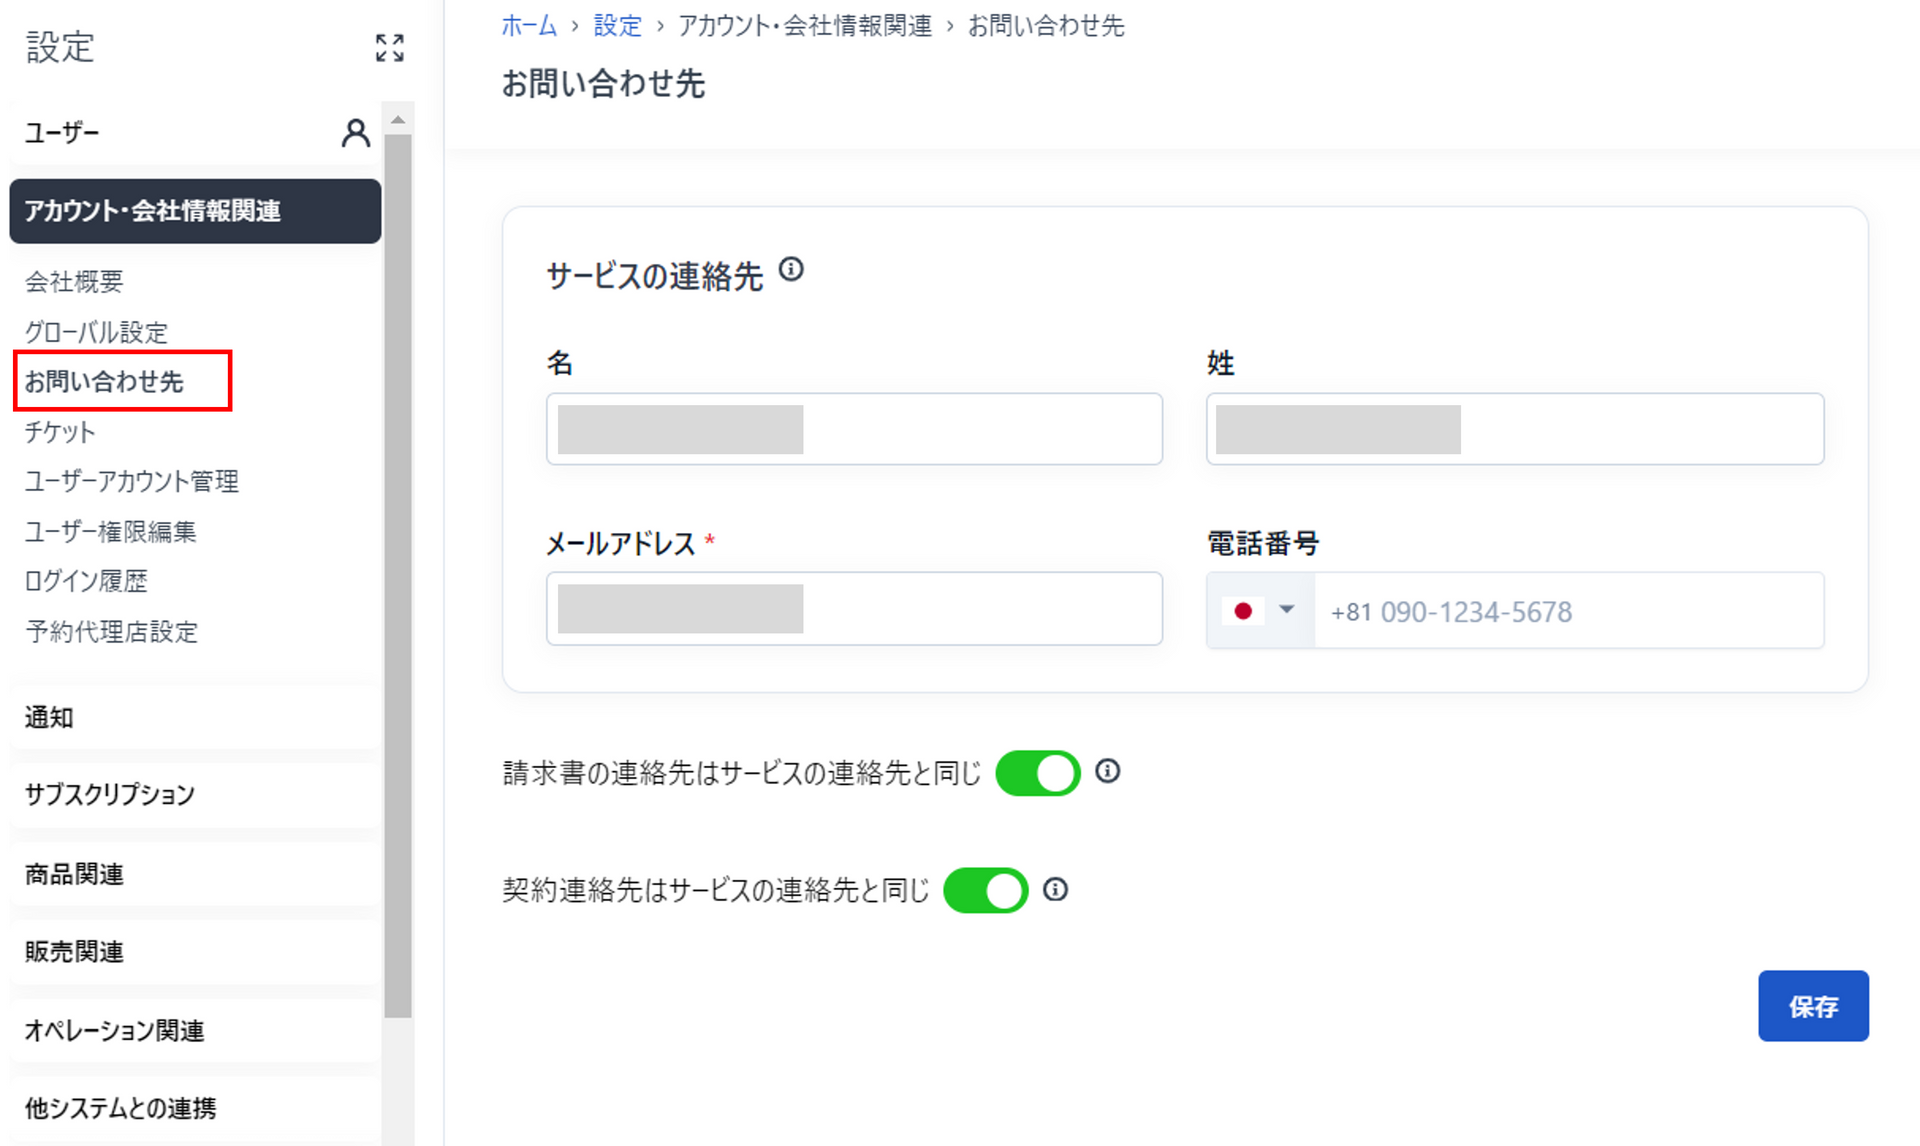This screenshot has width=1920, height=1146.
Task: Click the sidebar scrollbar up arrow
Action: [398, 120]
